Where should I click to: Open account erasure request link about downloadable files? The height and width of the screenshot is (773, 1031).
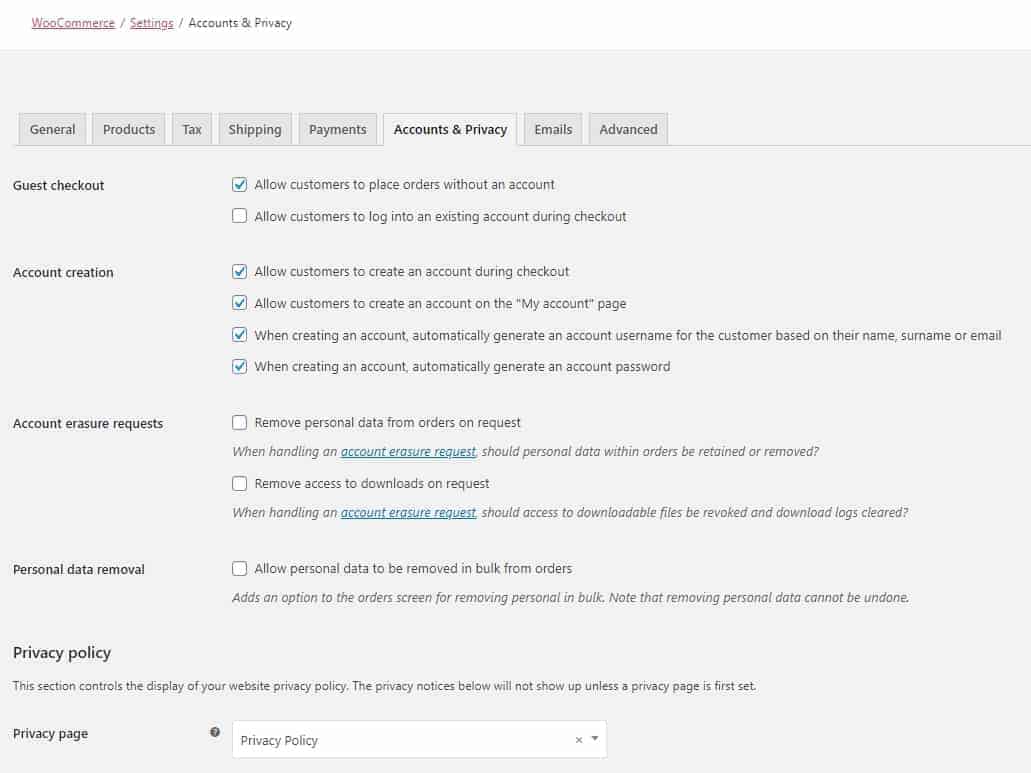408,513
